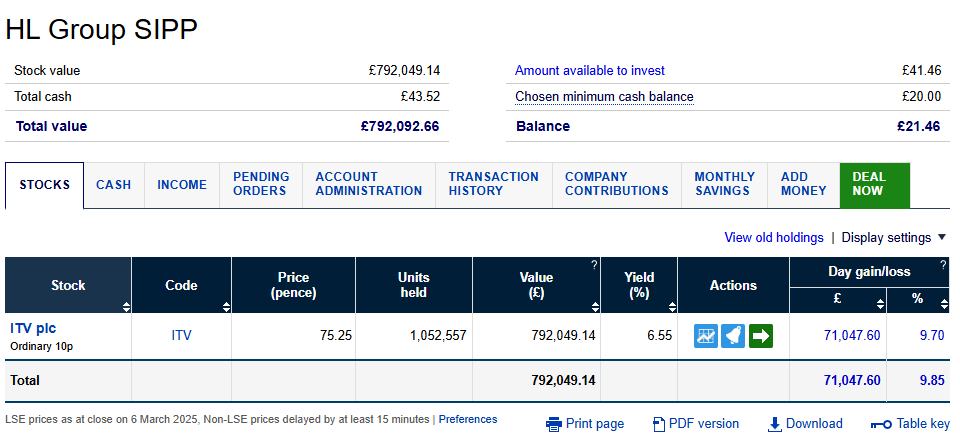The width and height of the screenshot is (960, 448).
Task: Click the units held 1,052,557 cell
Action: [x=414, y=336]
